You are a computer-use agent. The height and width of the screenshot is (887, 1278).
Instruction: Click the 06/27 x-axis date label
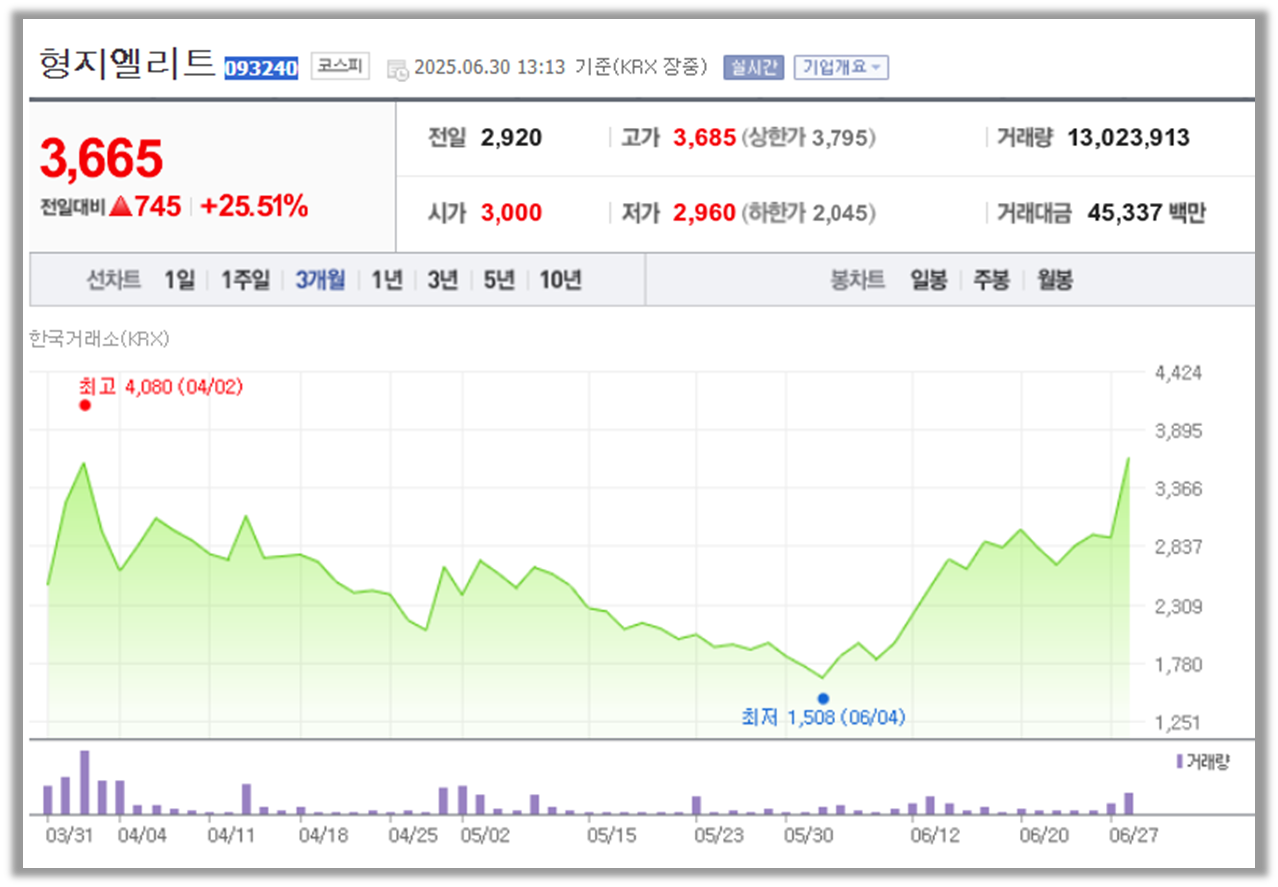click(x=1134, y=836)
